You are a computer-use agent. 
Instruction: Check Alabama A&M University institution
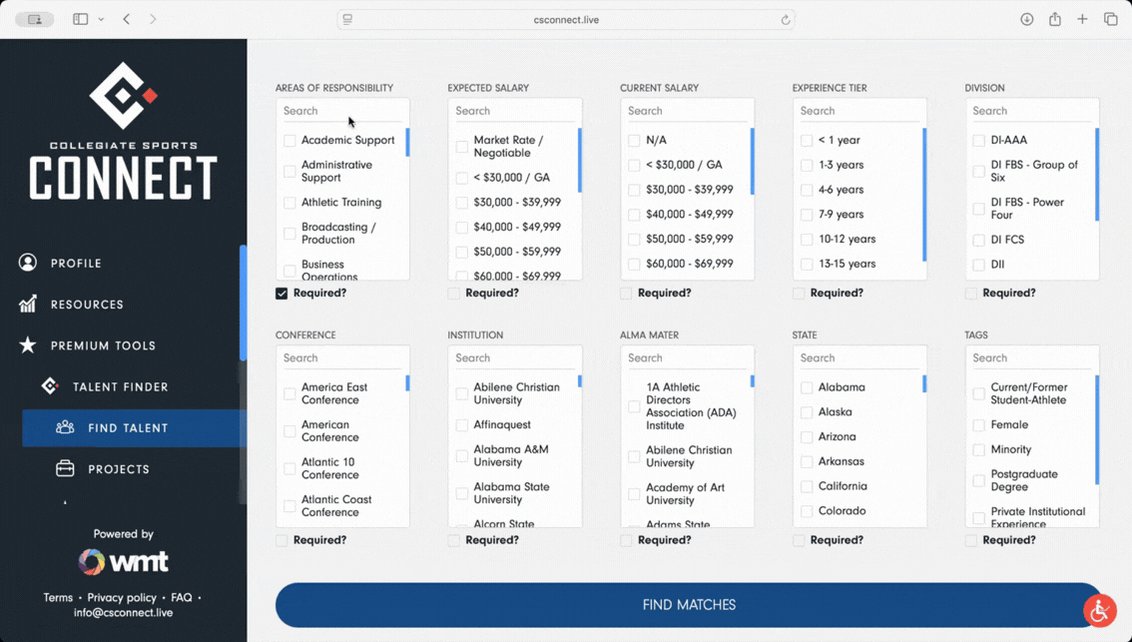462,456
